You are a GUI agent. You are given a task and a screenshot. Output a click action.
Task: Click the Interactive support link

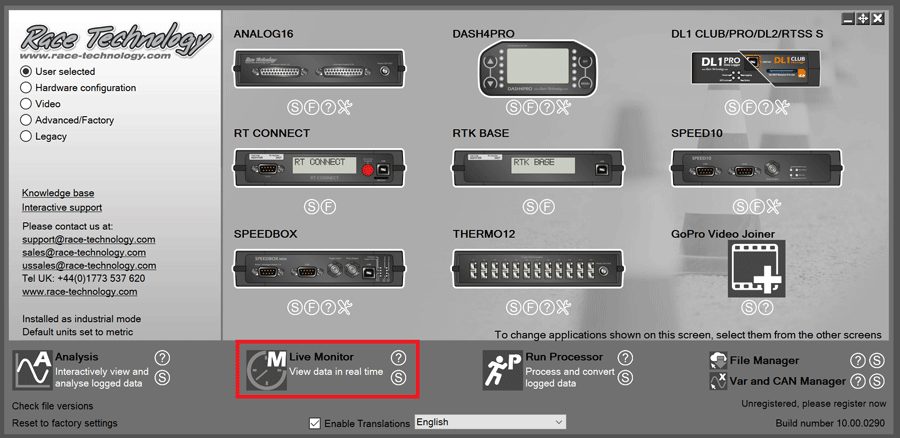[62, 207]
